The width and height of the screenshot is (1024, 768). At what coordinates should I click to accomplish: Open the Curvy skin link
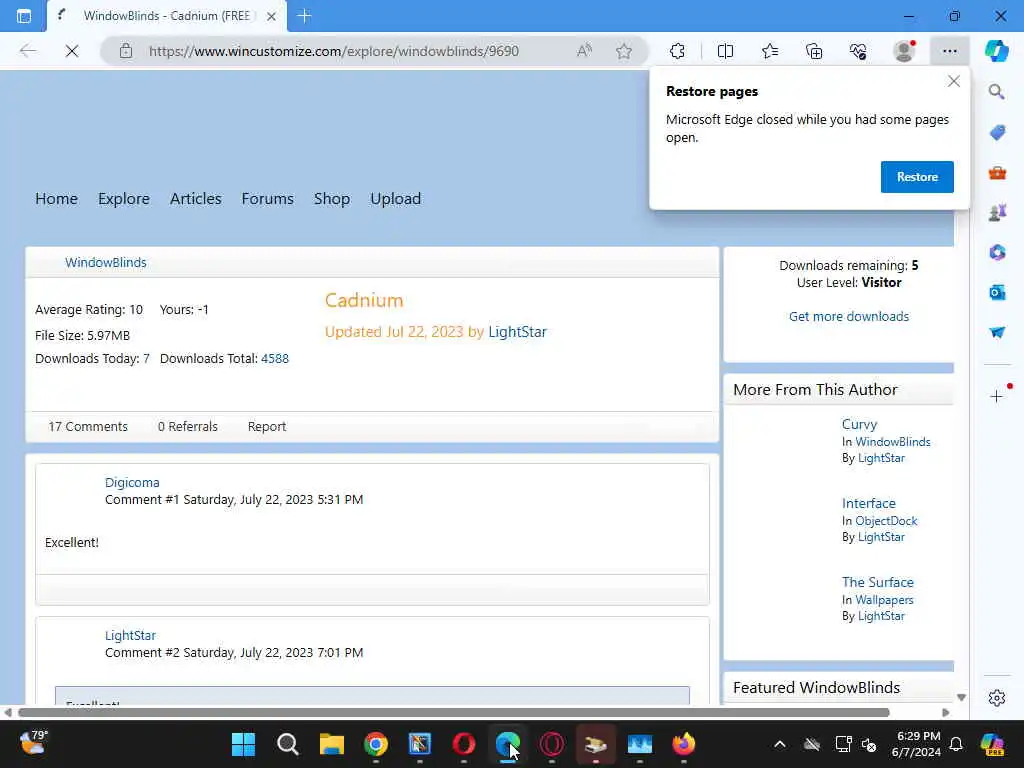(x=859, y=424)
